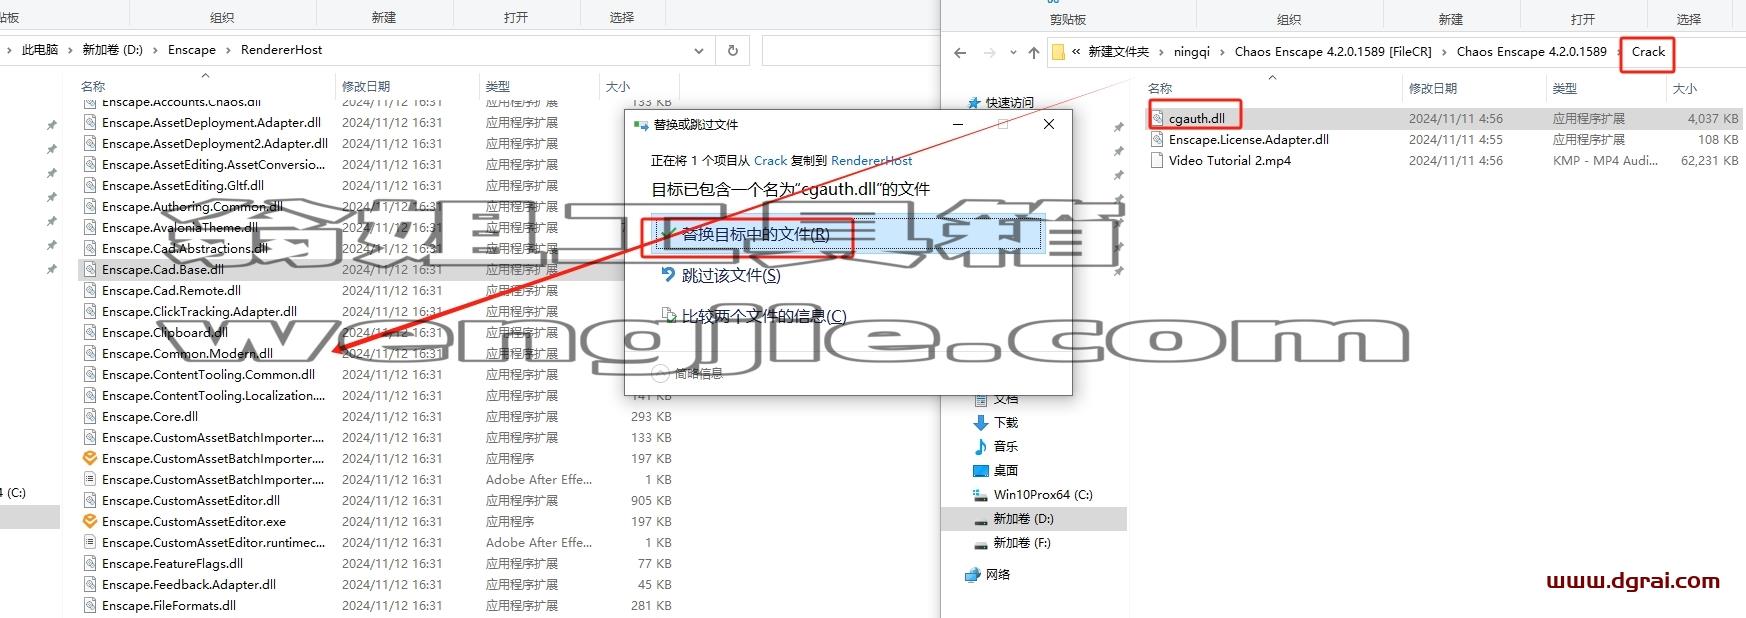
Task: Select Enscape.ClickTracking.Adapter.dll file name
Action: [200, 312]
